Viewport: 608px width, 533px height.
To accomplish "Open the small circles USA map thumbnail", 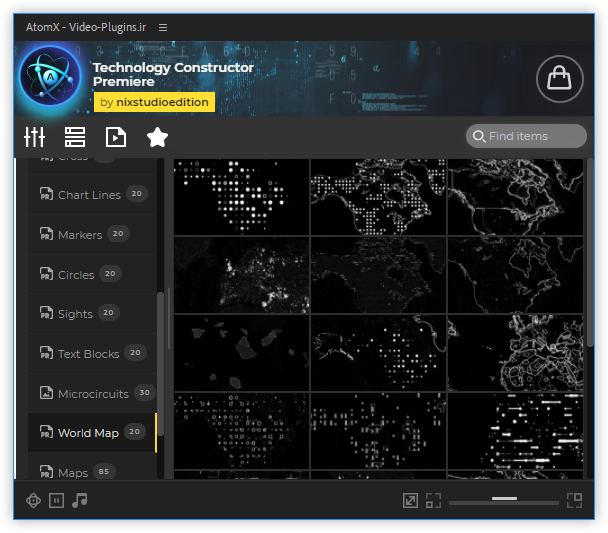I will [241, 431].
